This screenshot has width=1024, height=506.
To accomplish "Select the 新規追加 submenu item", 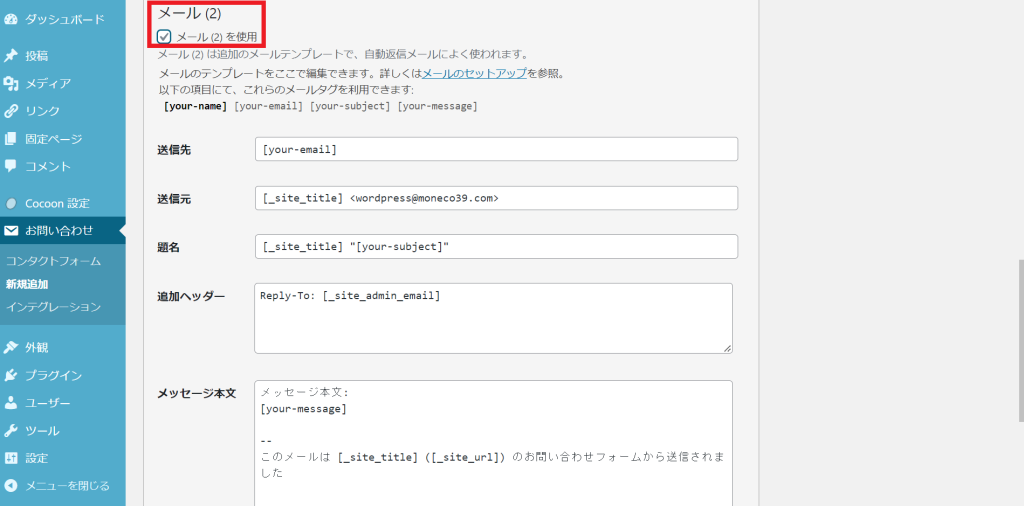I will point(26,284).
